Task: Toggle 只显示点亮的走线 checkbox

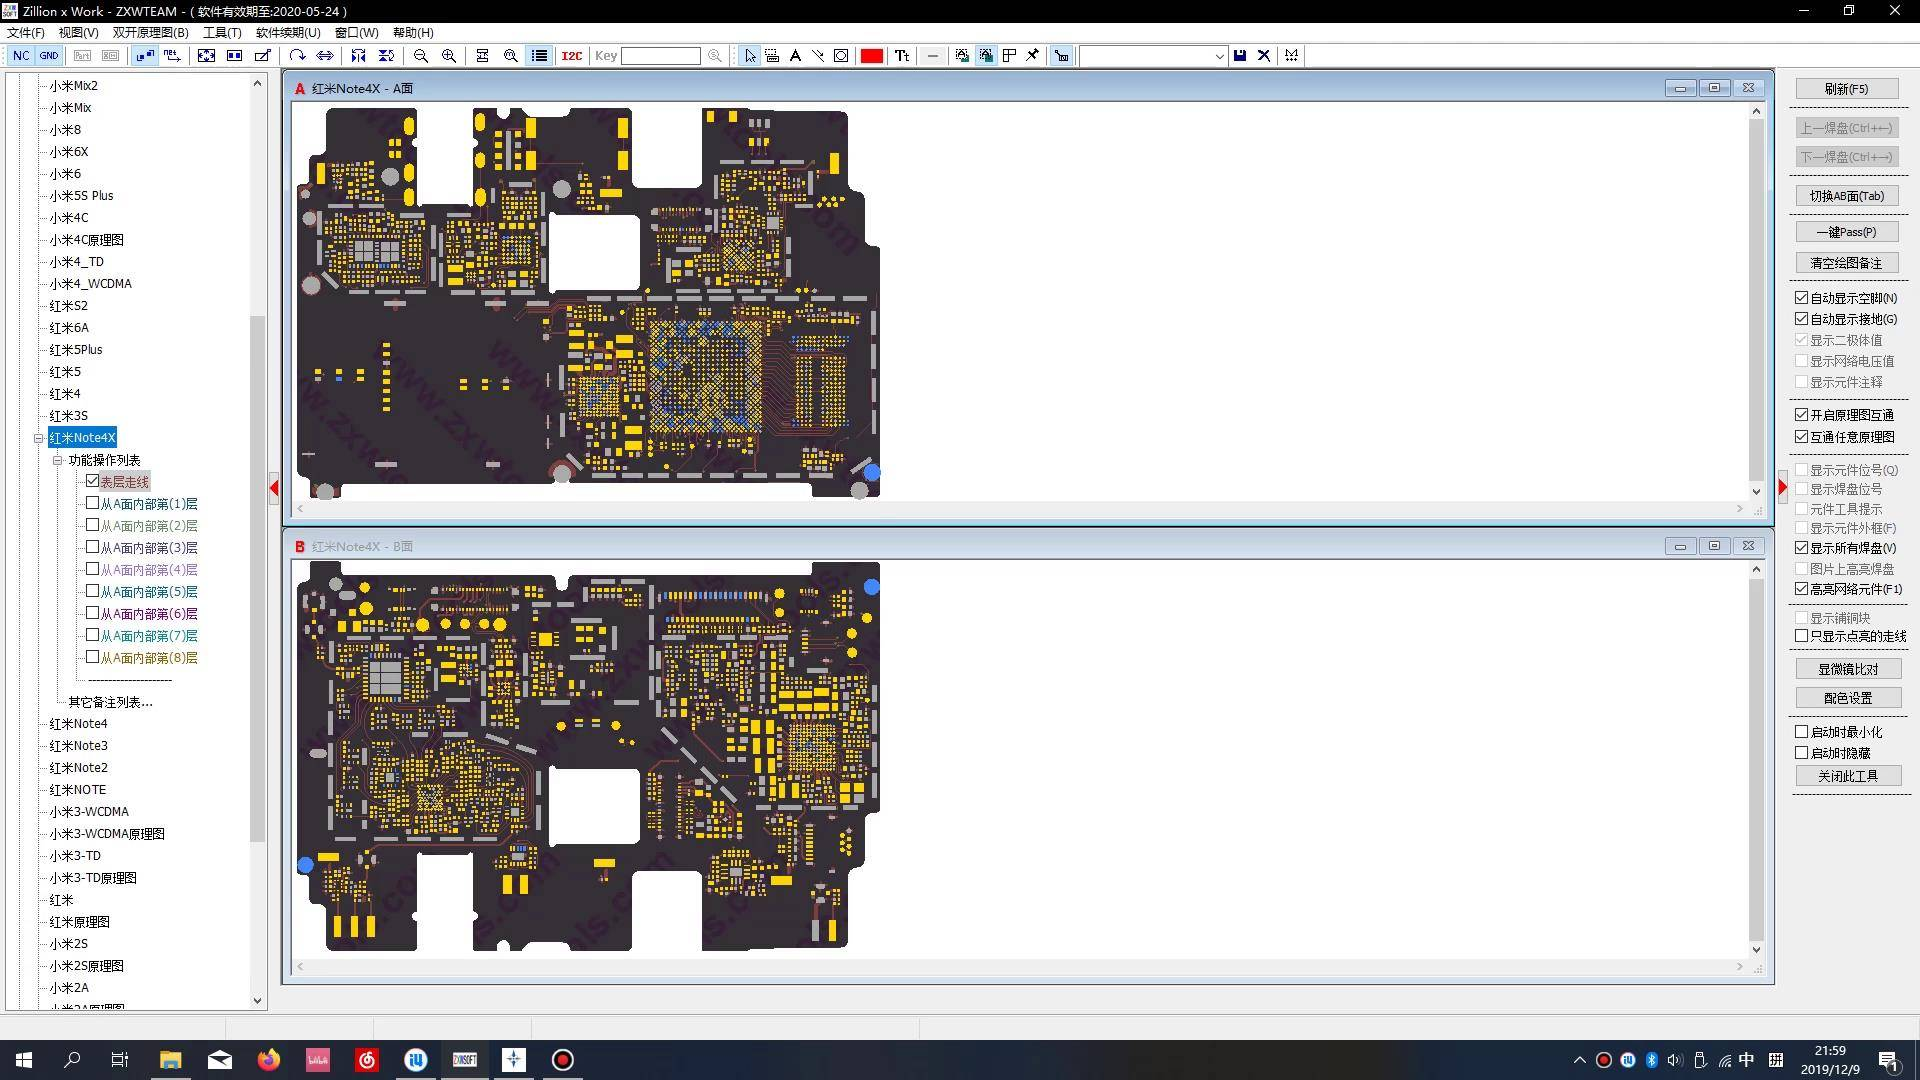Action: pos(1801,636)
